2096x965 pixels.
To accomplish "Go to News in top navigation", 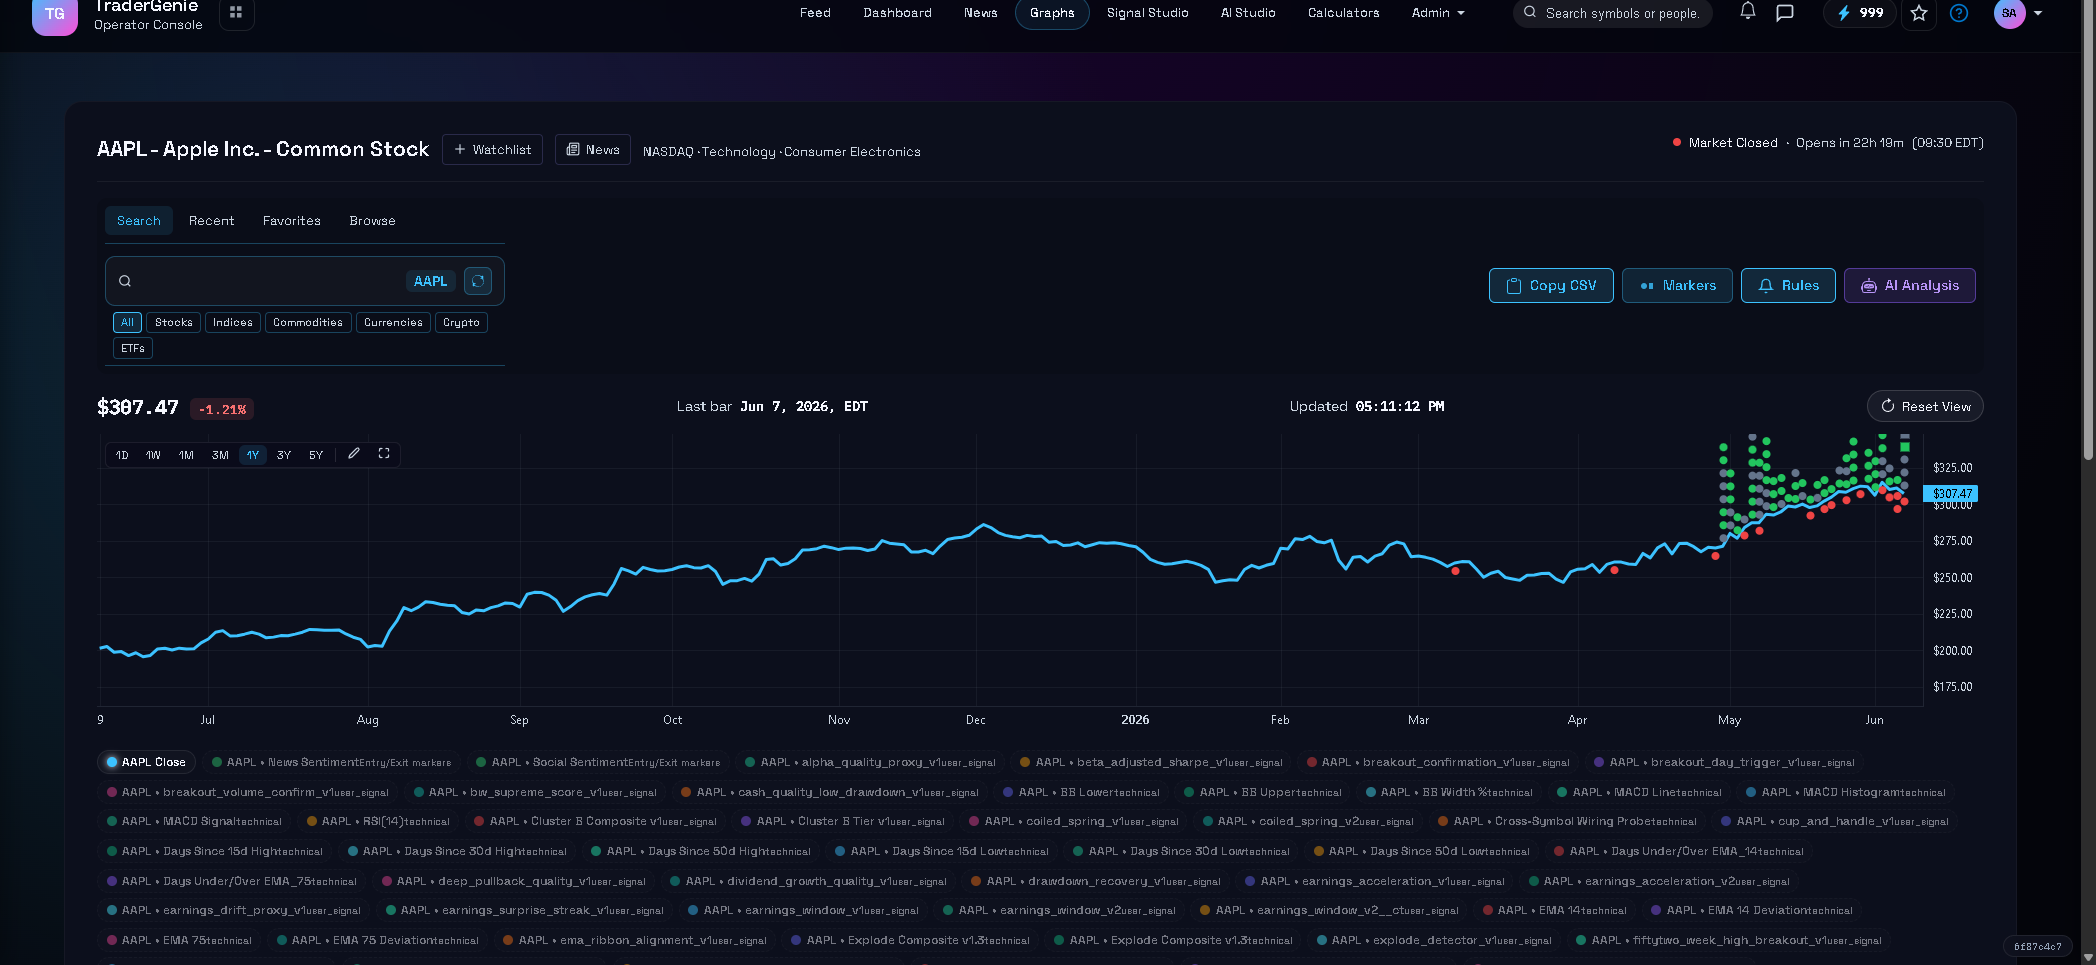I will (x=980, y=13).
